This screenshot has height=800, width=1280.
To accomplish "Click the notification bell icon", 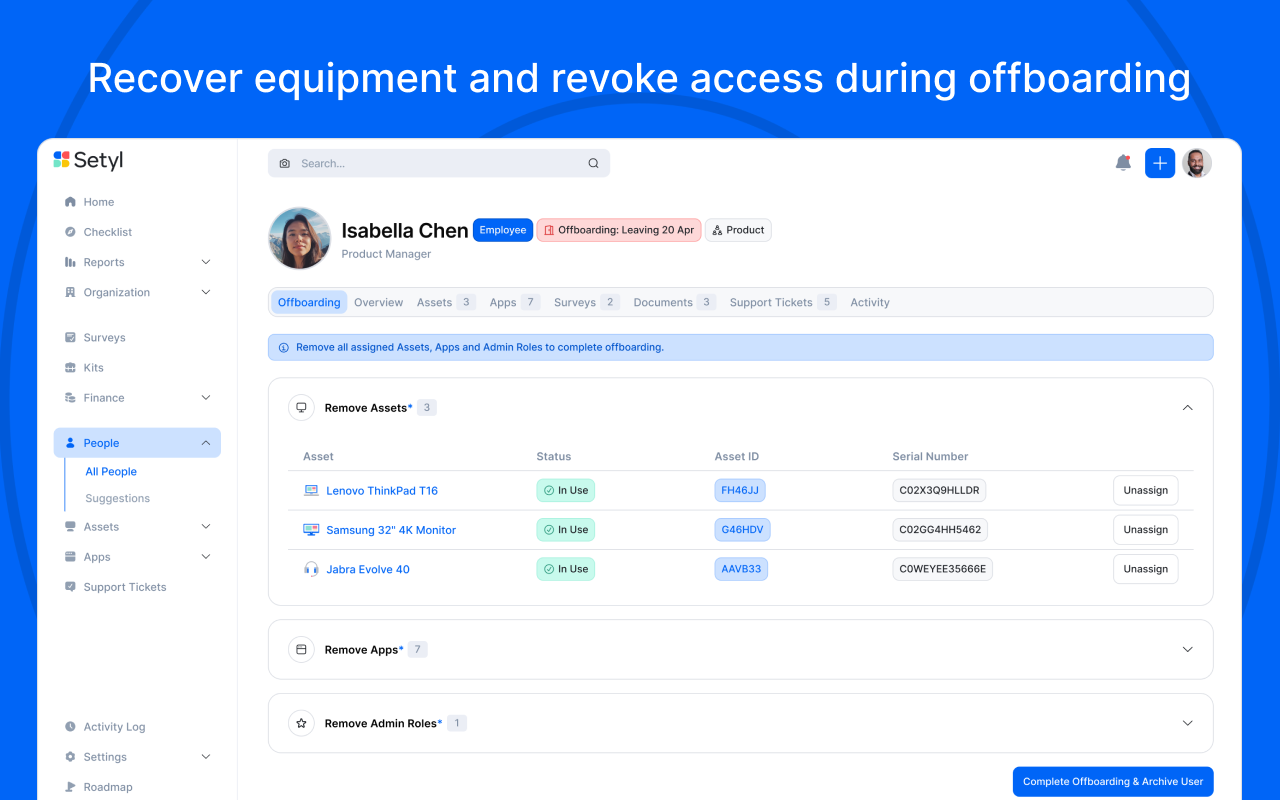I will [x=1122, y=162].
